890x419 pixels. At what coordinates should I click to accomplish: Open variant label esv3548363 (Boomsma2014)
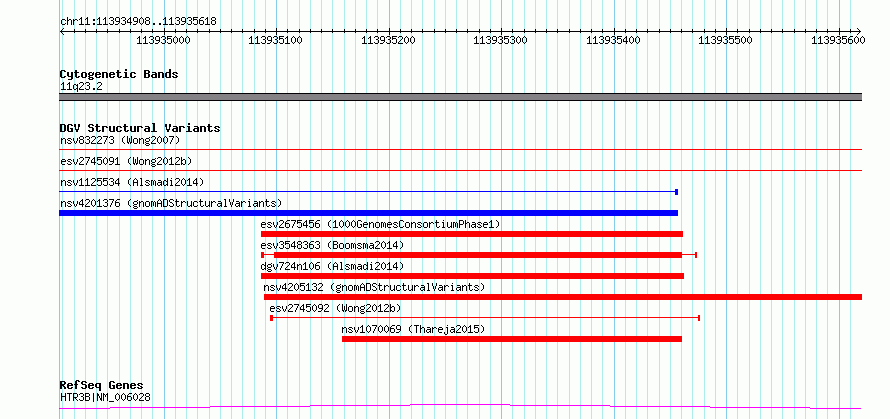pyautogui.click(x=332, y=245)
